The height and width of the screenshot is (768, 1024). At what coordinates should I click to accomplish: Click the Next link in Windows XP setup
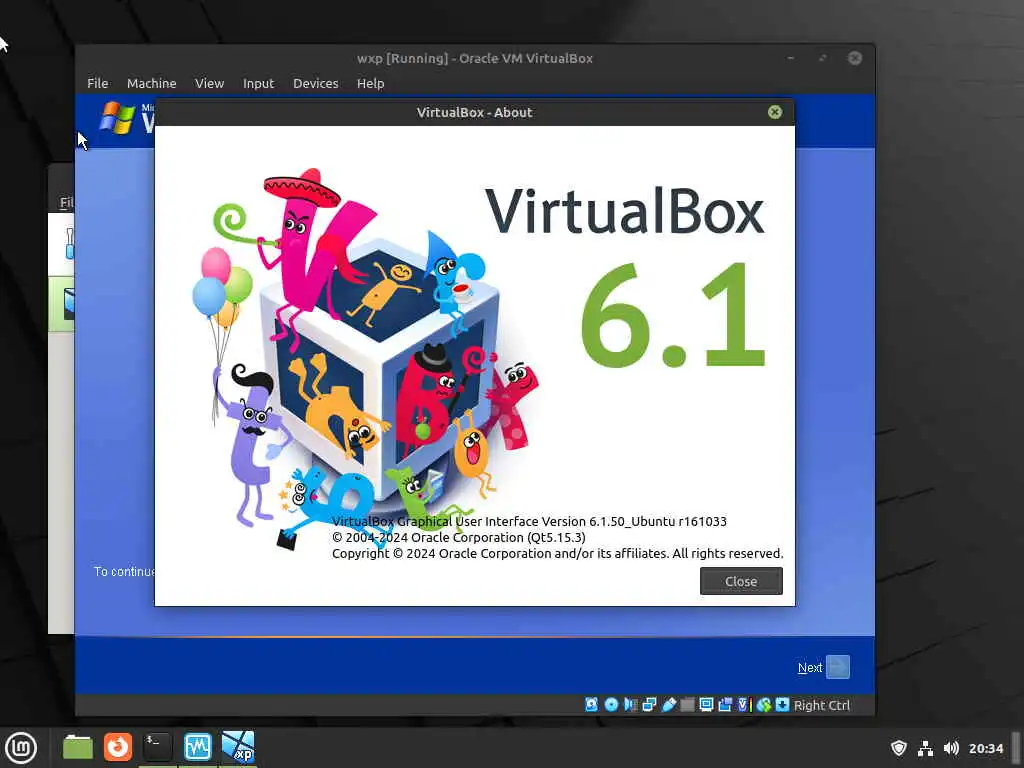pos(810,667)
